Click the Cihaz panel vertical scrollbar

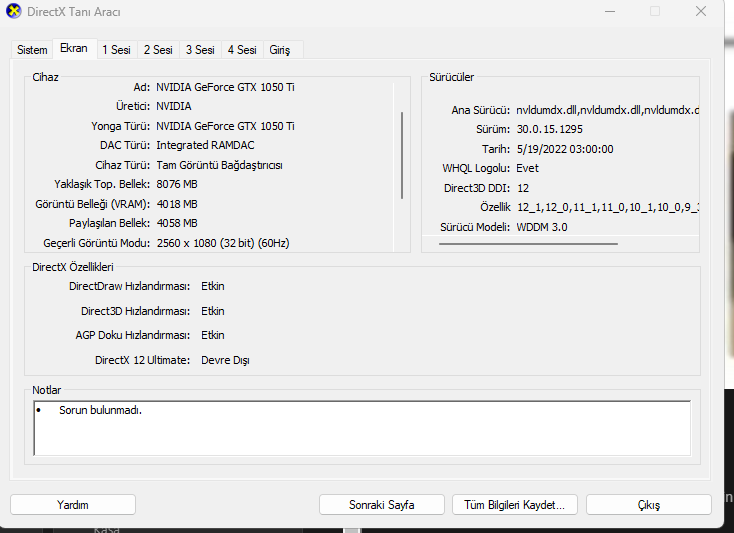(x=402, y=156)
